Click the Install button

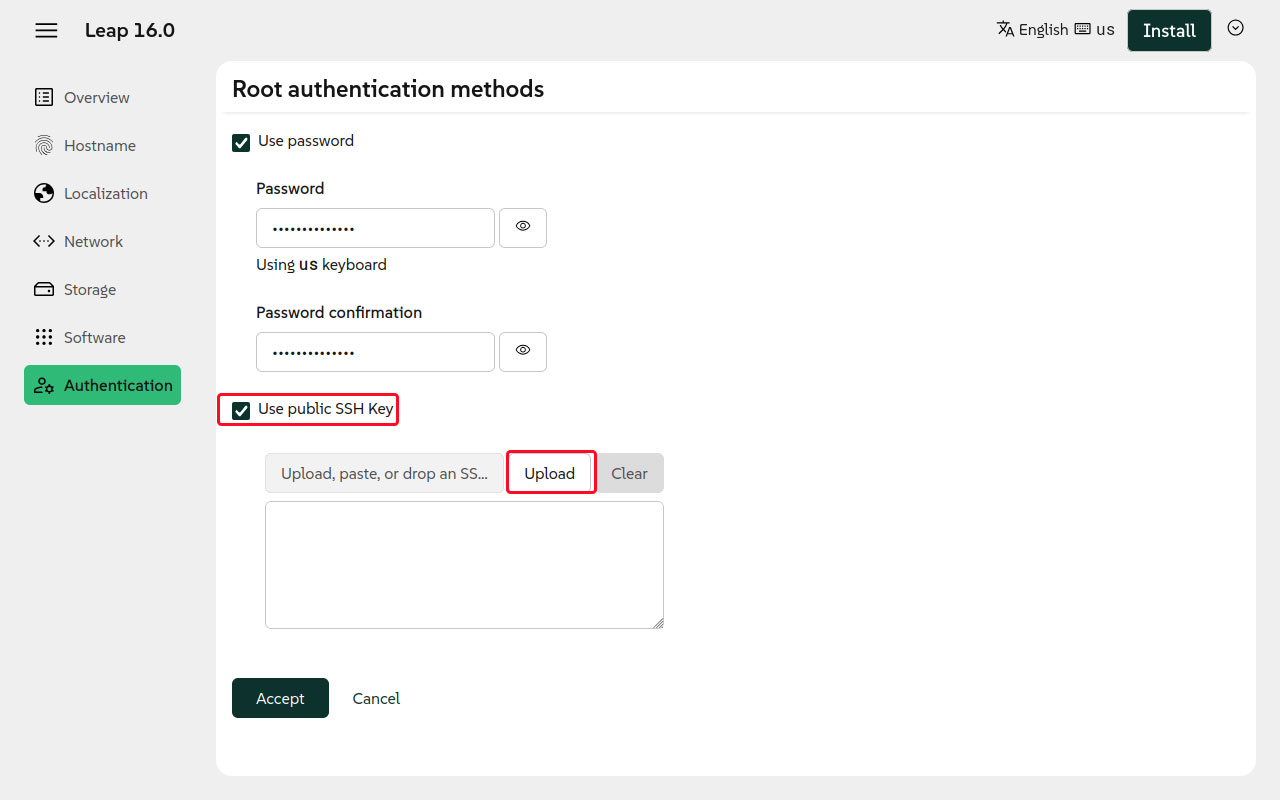1168,31
